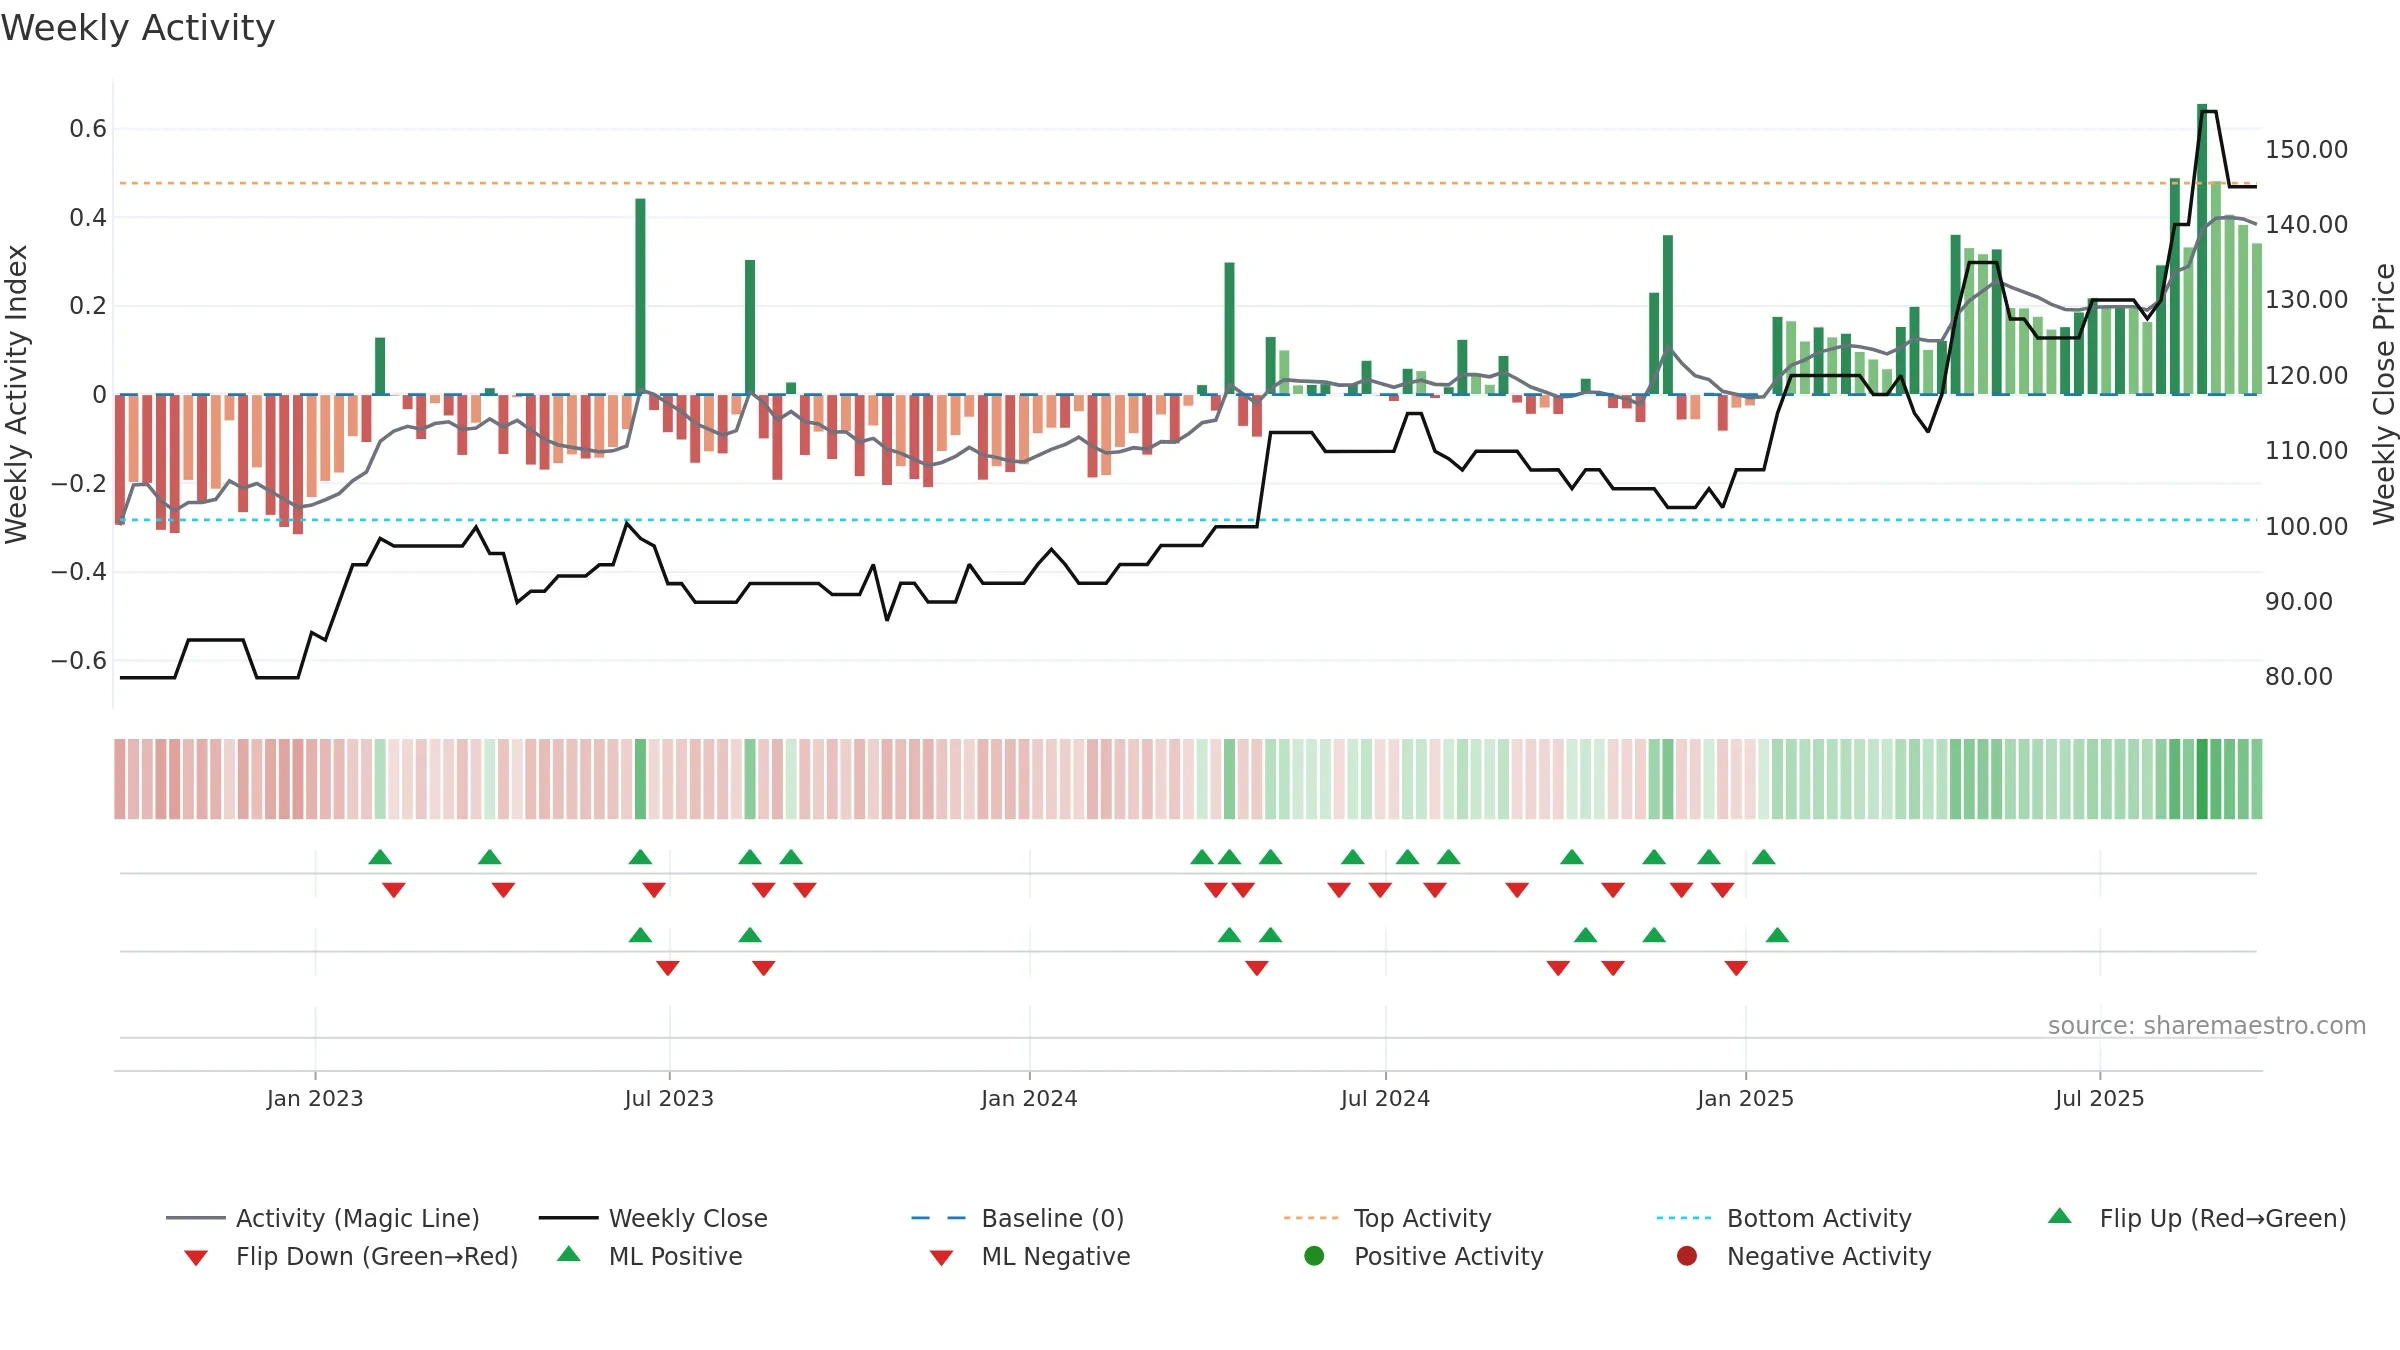Toggle the Top Activity legend entry
The width and height of the screenshot is (2400, 1350).
(x=1387, y=1218)
